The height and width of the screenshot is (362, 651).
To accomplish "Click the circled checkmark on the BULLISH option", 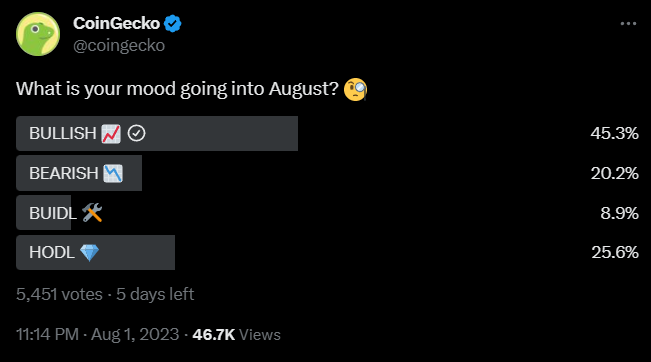I will (136, 134).
